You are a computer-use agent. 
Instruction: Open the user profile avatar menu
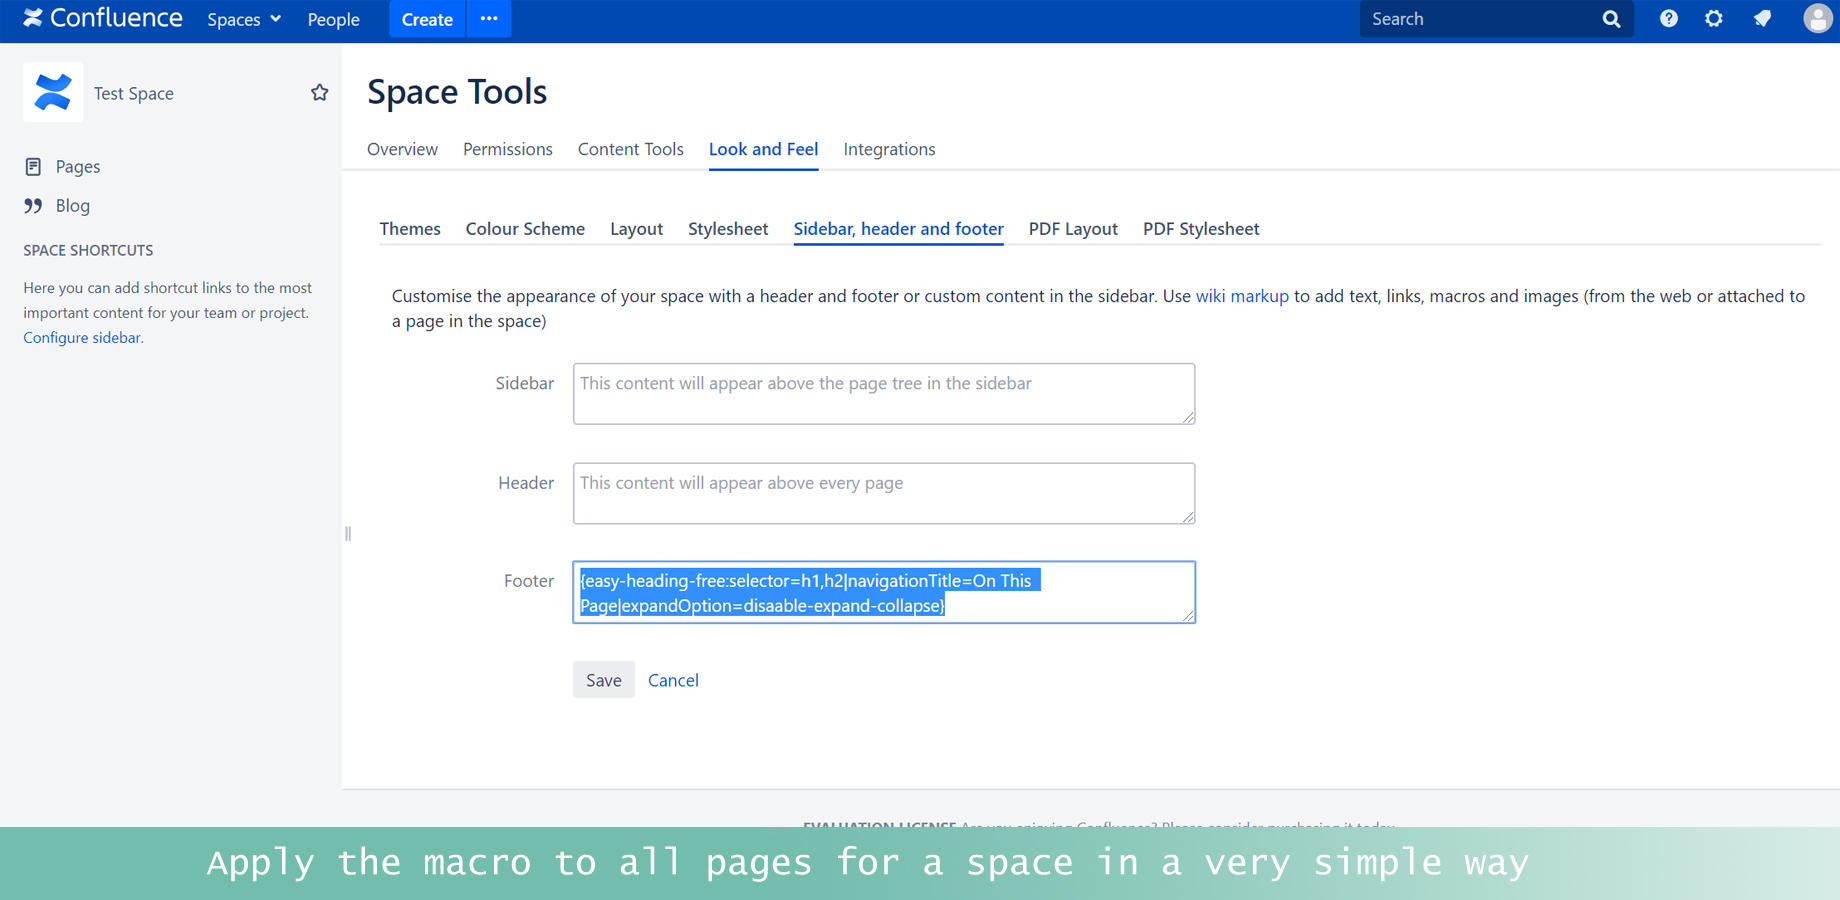pos(1816,19)
